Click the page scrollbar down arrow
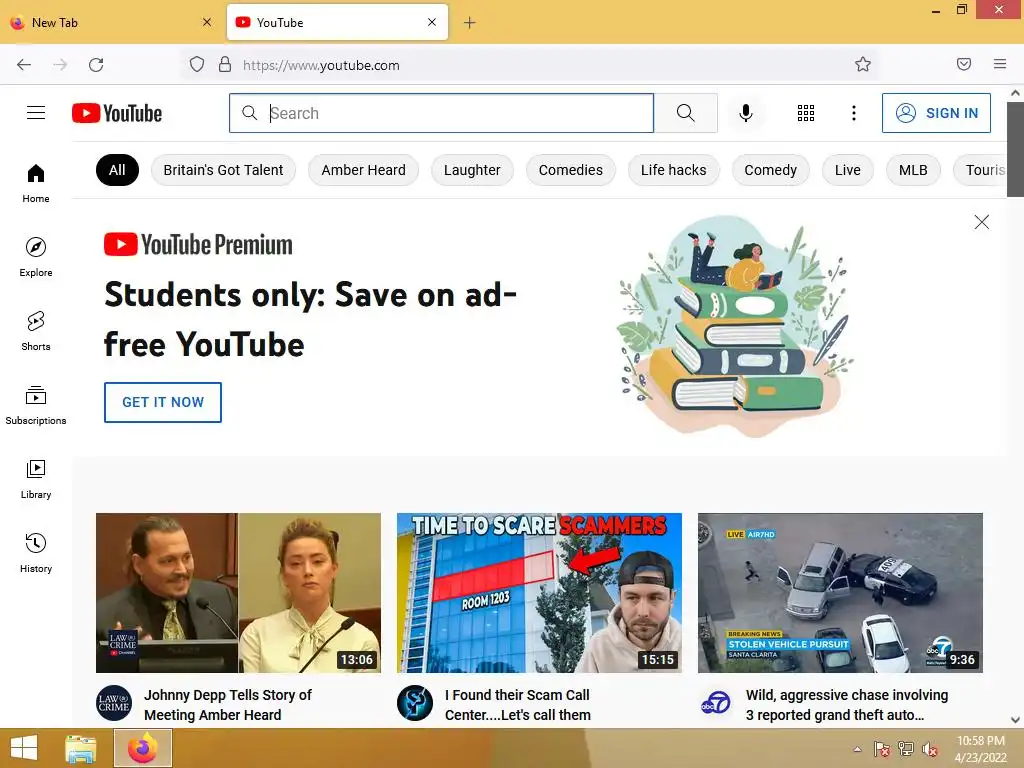This screenshot has width=1024, height=768. [x=1016, y=720]
